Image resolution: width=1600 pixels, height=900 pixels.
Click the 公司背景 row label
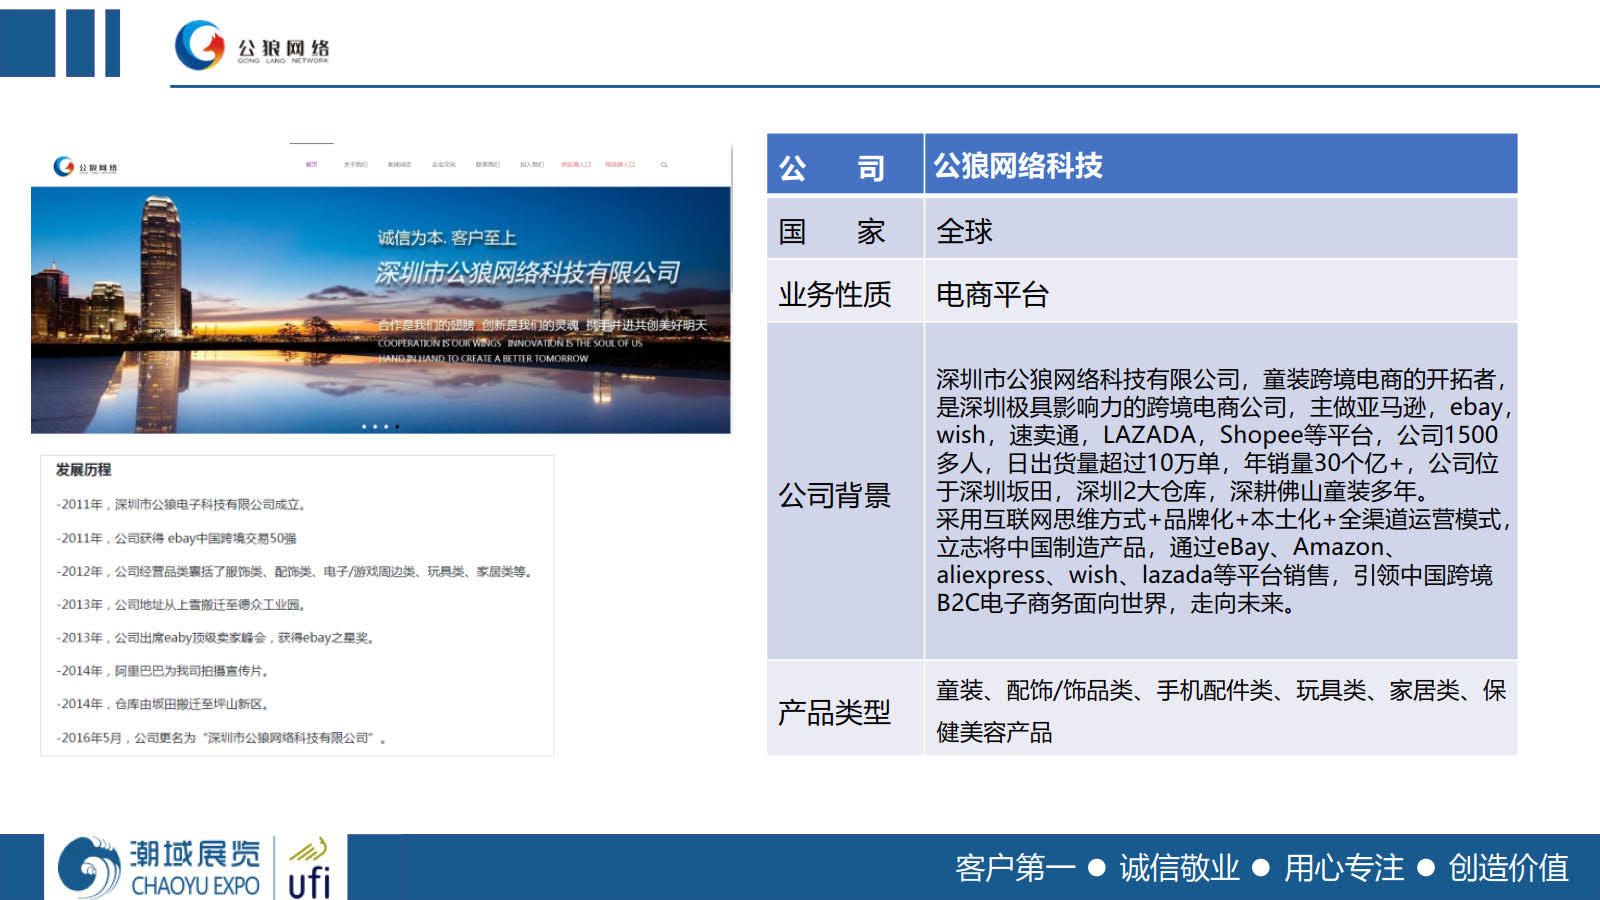[845, 492]
